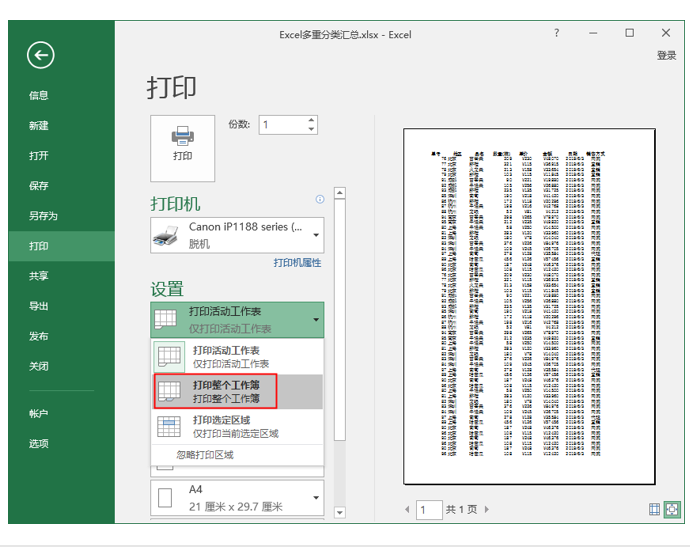Toggle 忽略打印区域 option

(x=205, y=455)
